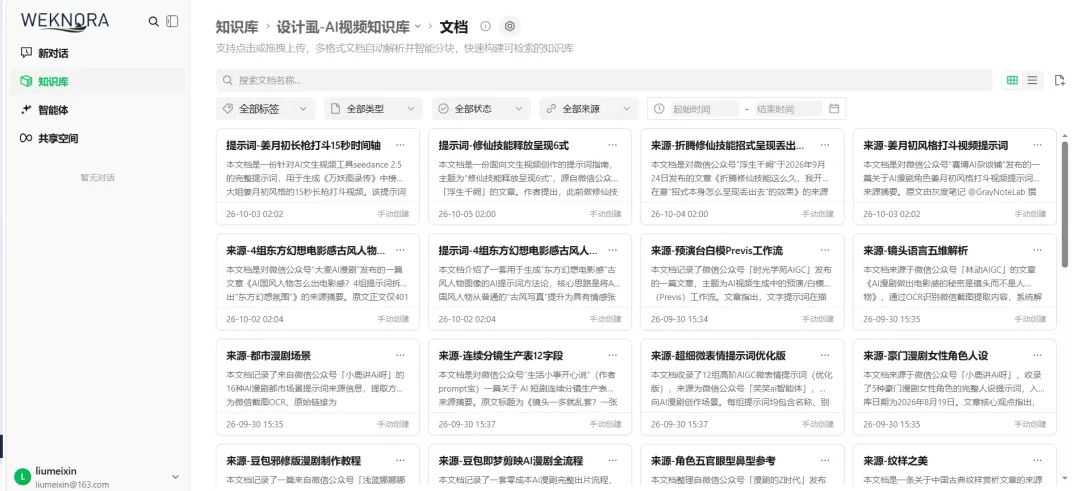Open document 来源-超细微表情提示词优化版
1080x491 pixels.
coord(718,355)
